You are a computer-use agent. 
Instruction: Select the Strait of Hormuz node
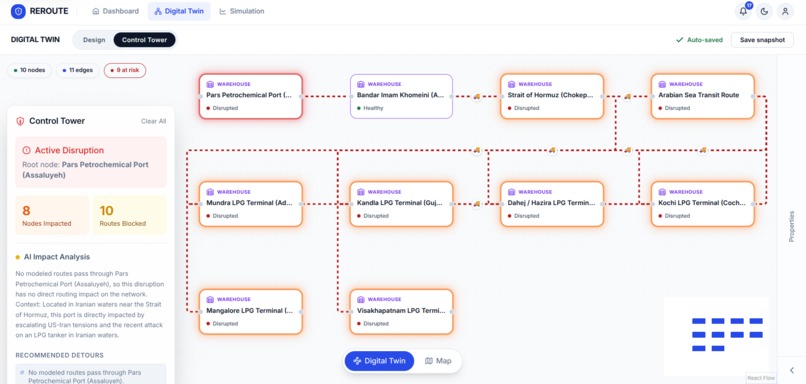pos(552,96)
